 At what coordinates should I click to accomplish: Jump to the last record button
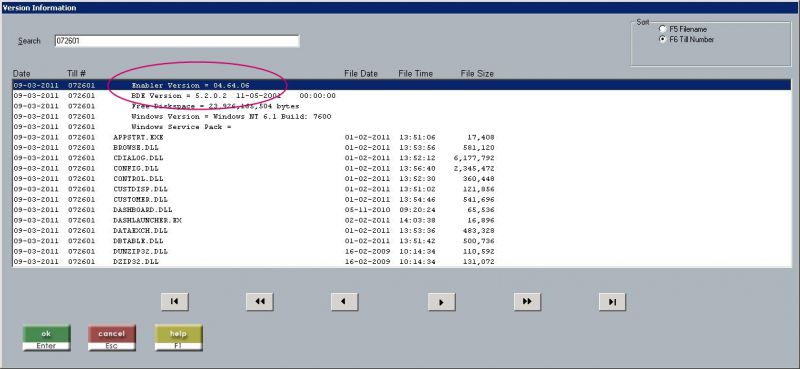pos(612,302)
